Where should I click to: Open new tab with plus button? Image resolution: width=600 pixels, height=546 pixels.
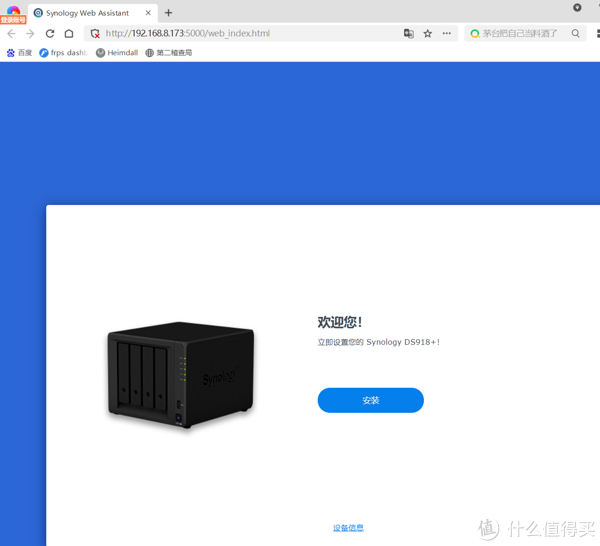168,13
